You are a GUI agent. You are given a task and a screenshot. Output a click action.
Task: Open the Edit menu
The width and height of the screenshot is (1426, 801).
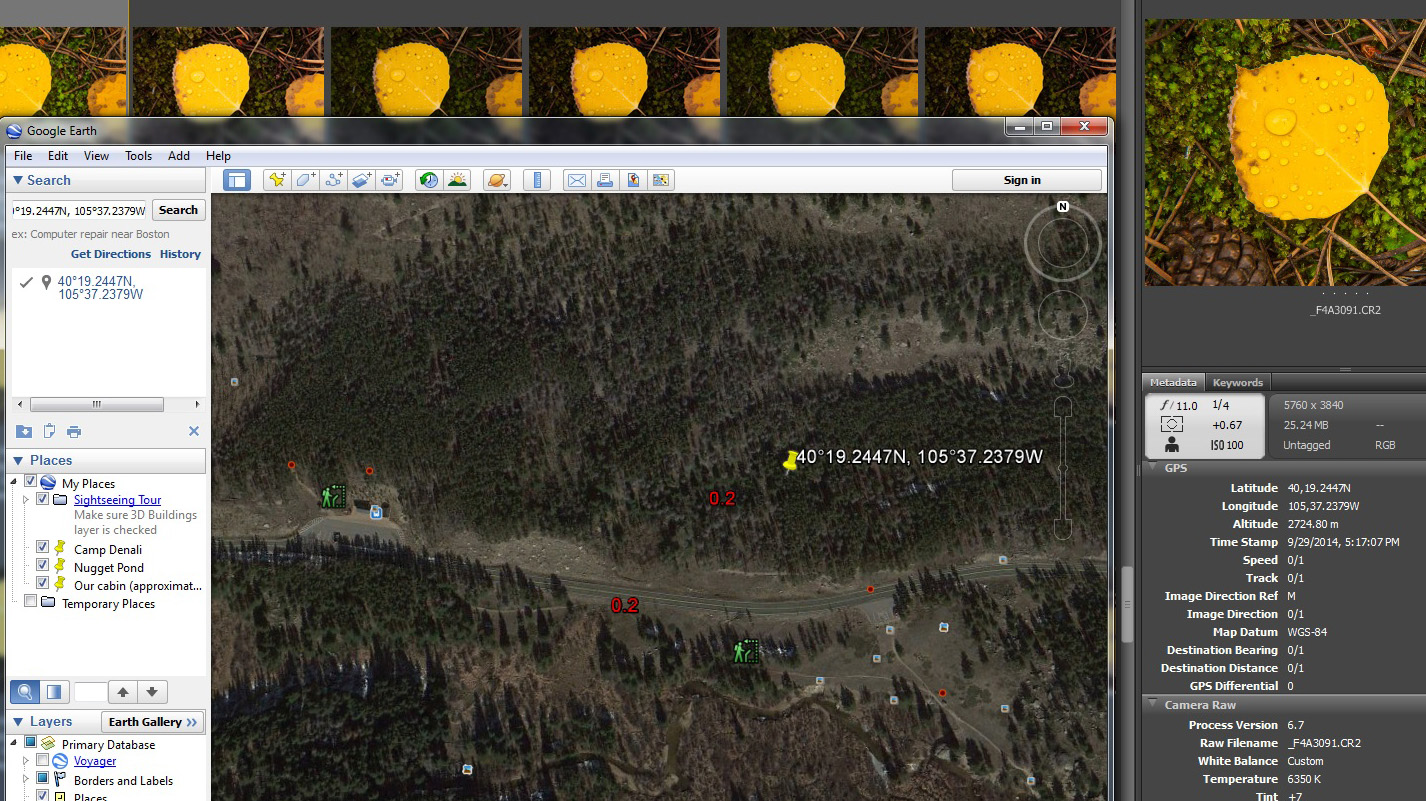coord(58,156)
